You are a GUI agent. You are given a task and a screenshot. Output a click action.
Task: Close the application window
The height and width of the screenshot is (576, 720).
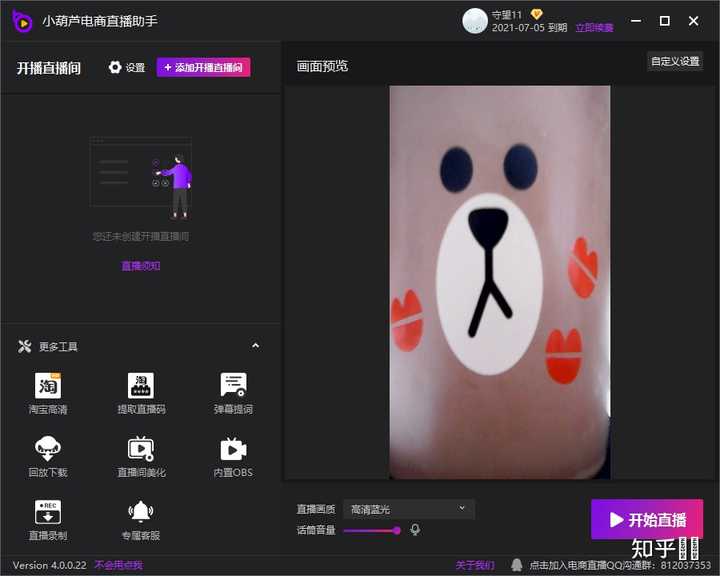(x=693, y=21)
